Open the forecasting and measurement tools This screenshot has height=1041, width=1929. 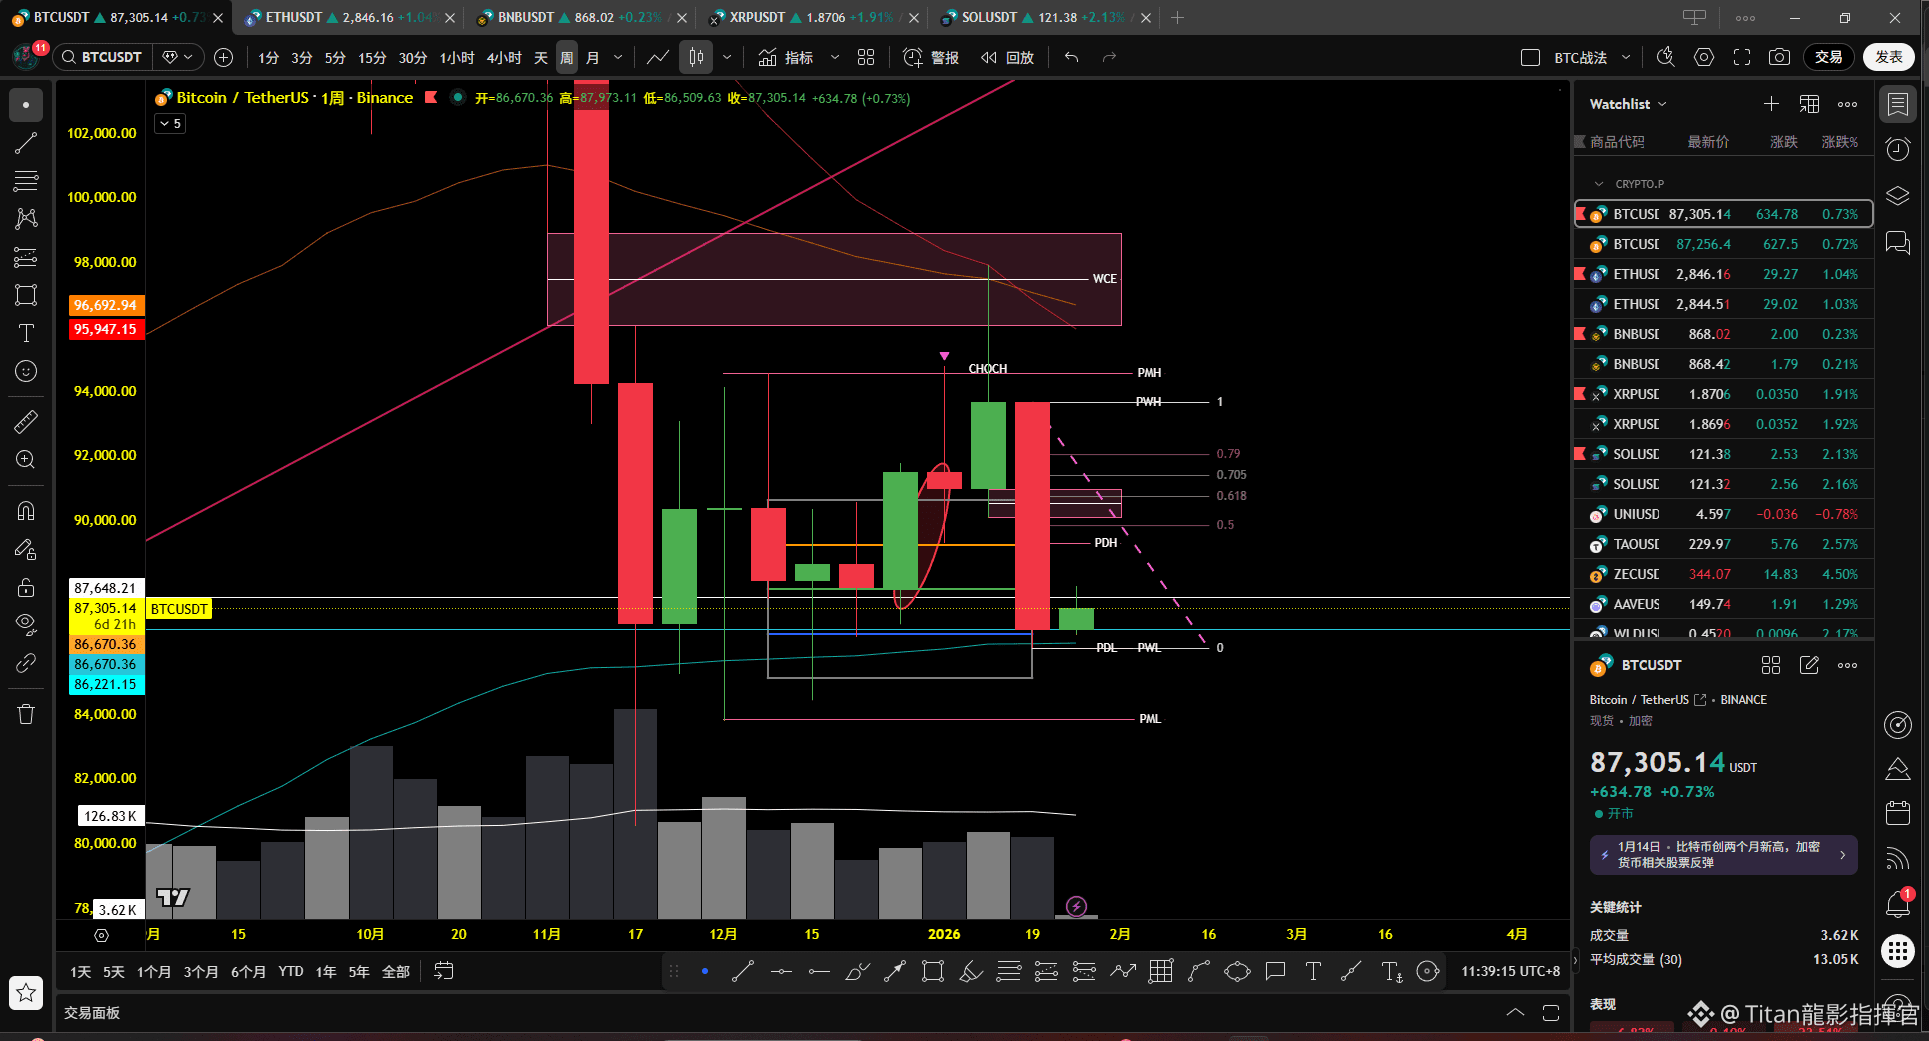coord(26,257)
